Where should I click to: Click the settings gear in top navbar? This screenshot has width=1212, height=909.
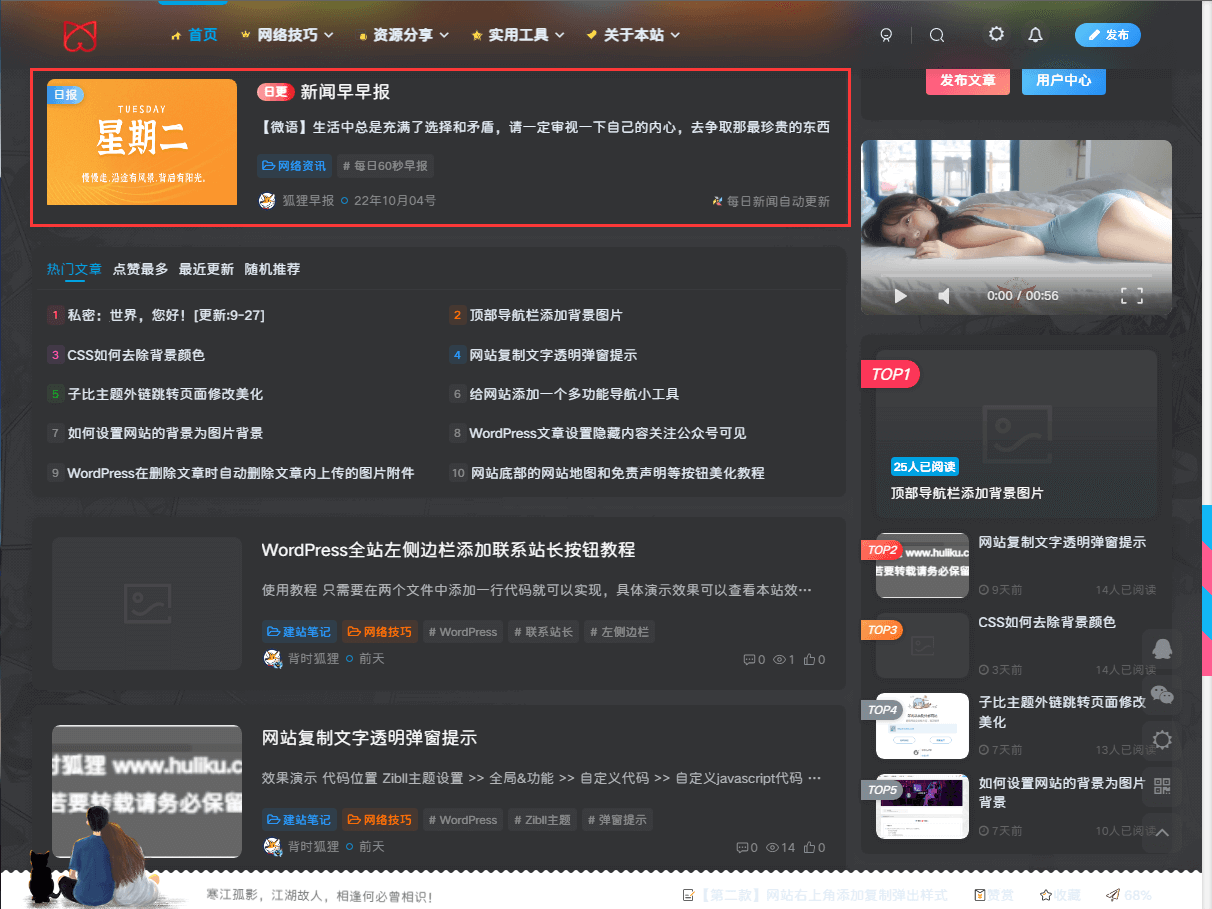pos(996,34)
